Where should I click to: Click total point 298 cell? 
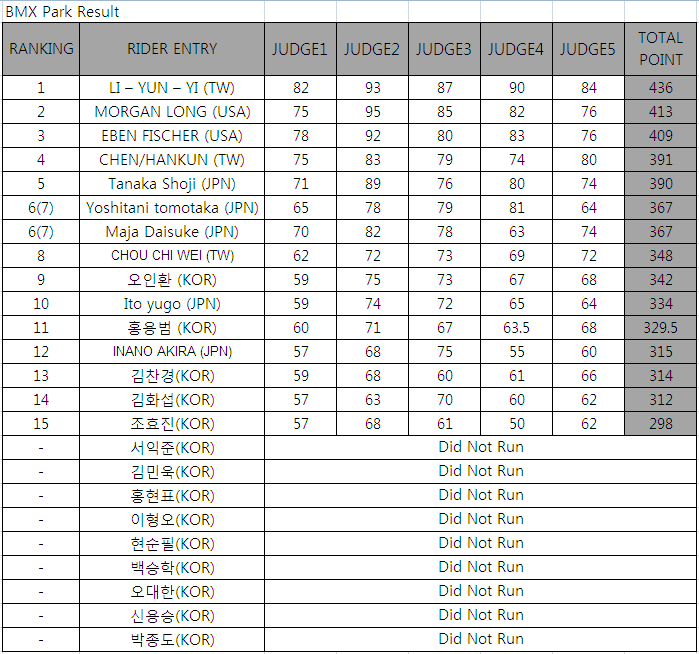[660, 424]
